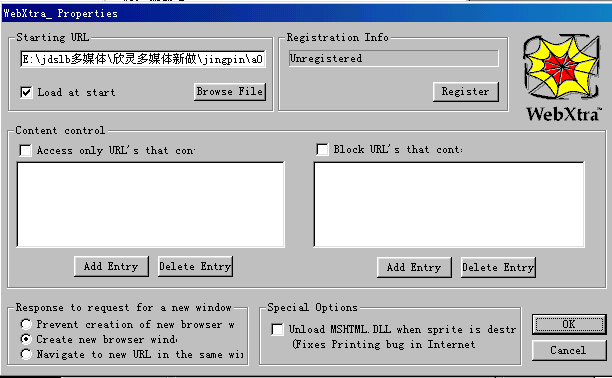Image resolution: width=612 pixels, height=378 pixels.
Task: Click into the Starting URL text field
Action: coord(143,59)
